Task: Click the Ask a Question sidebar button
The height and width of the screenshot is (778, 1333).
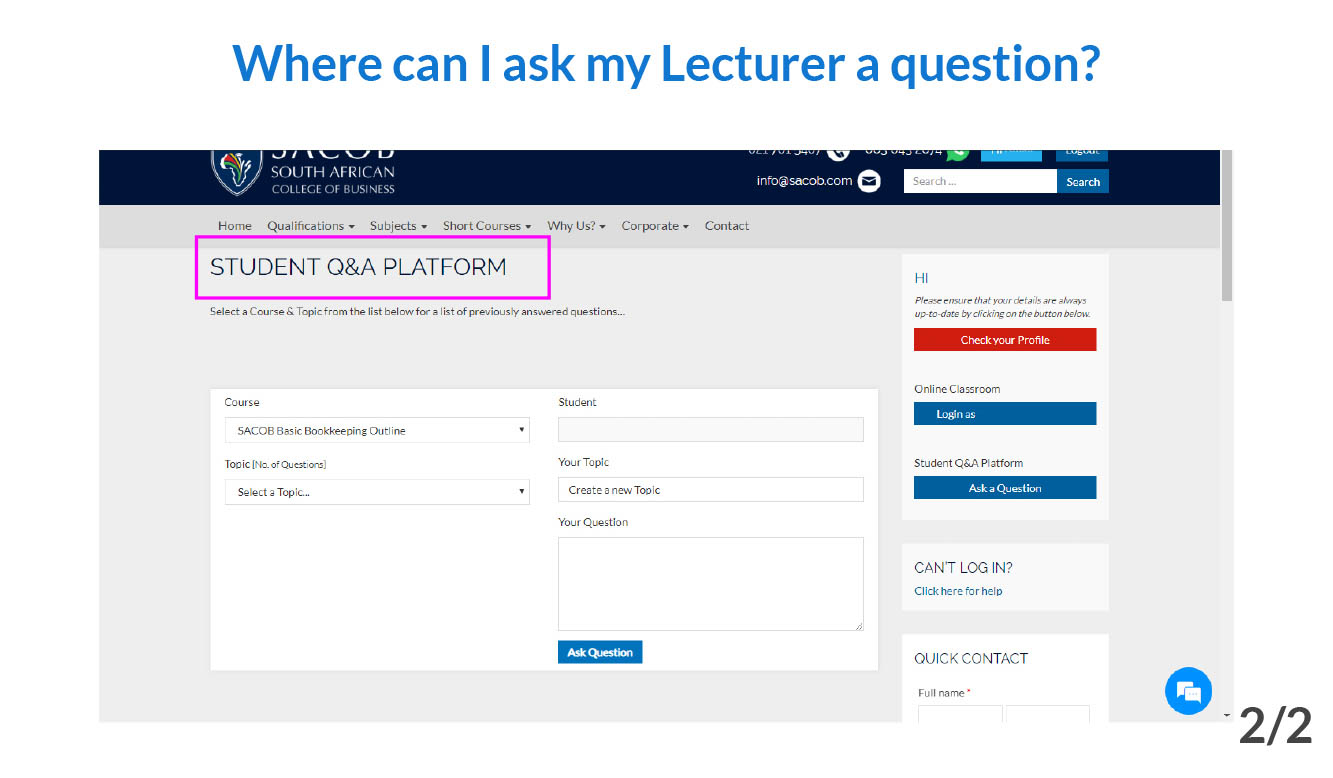Action: pos(1005,488)
